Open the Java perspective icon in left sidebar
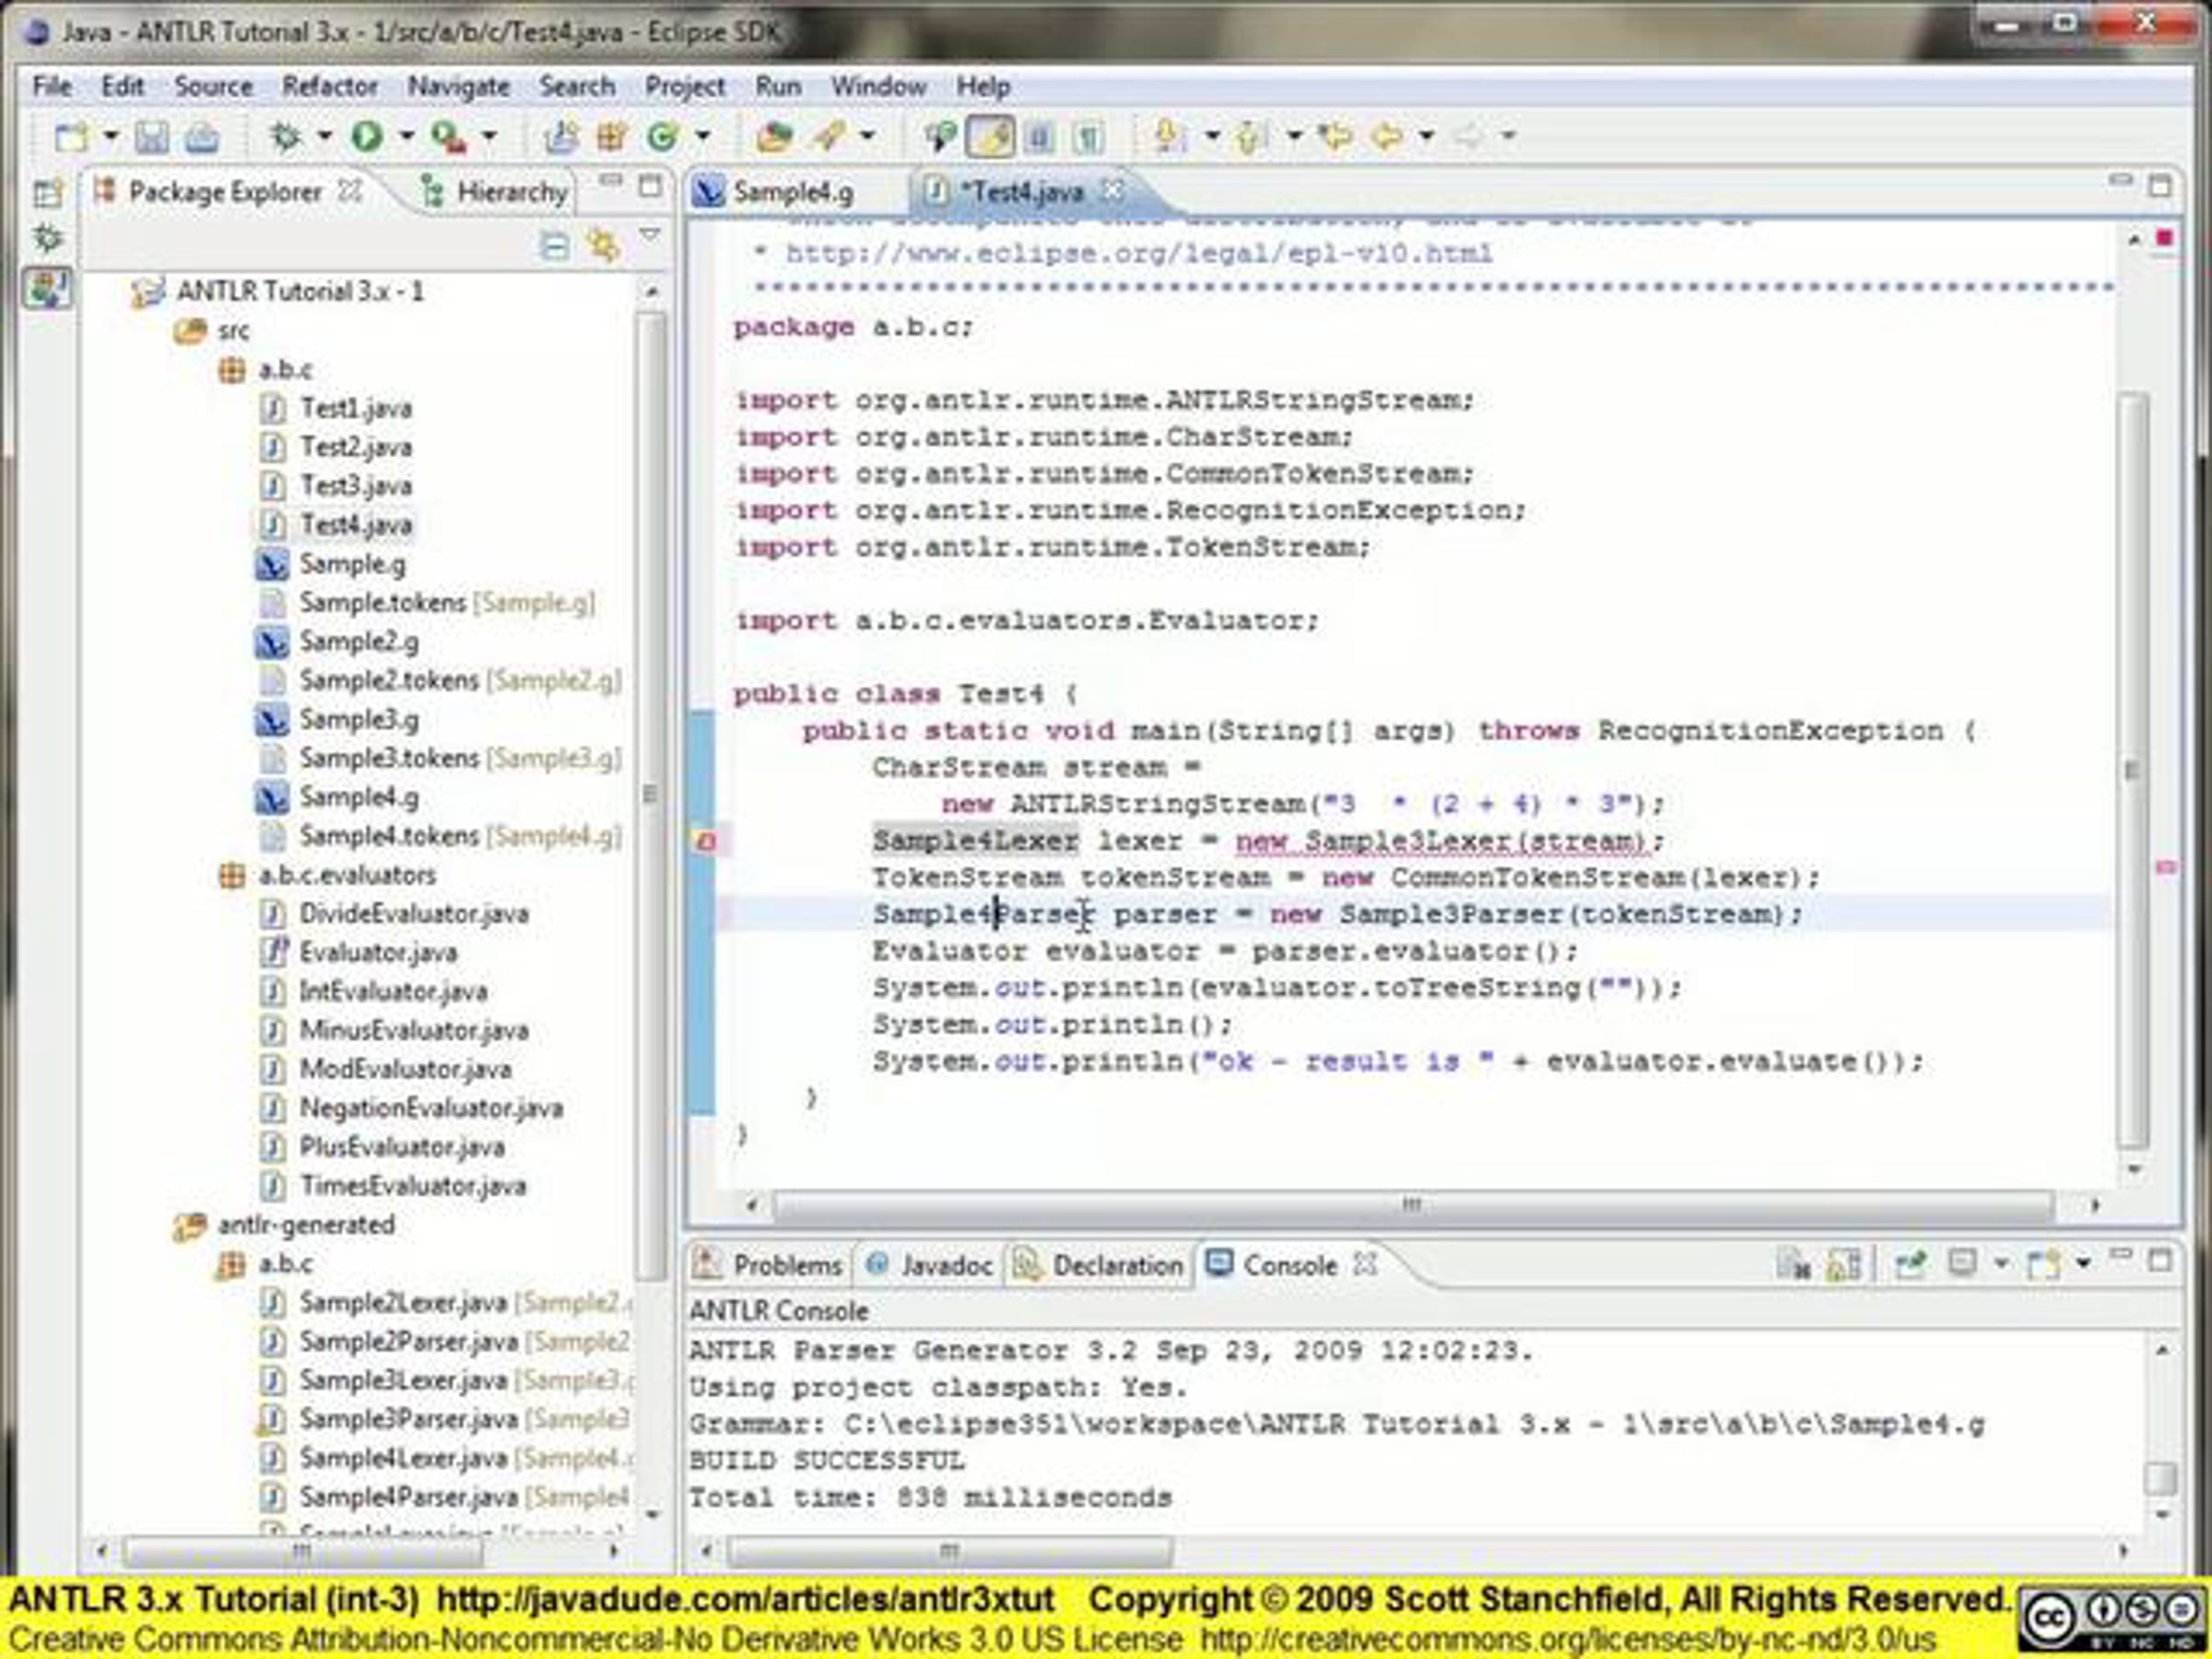 pos(47,288)
